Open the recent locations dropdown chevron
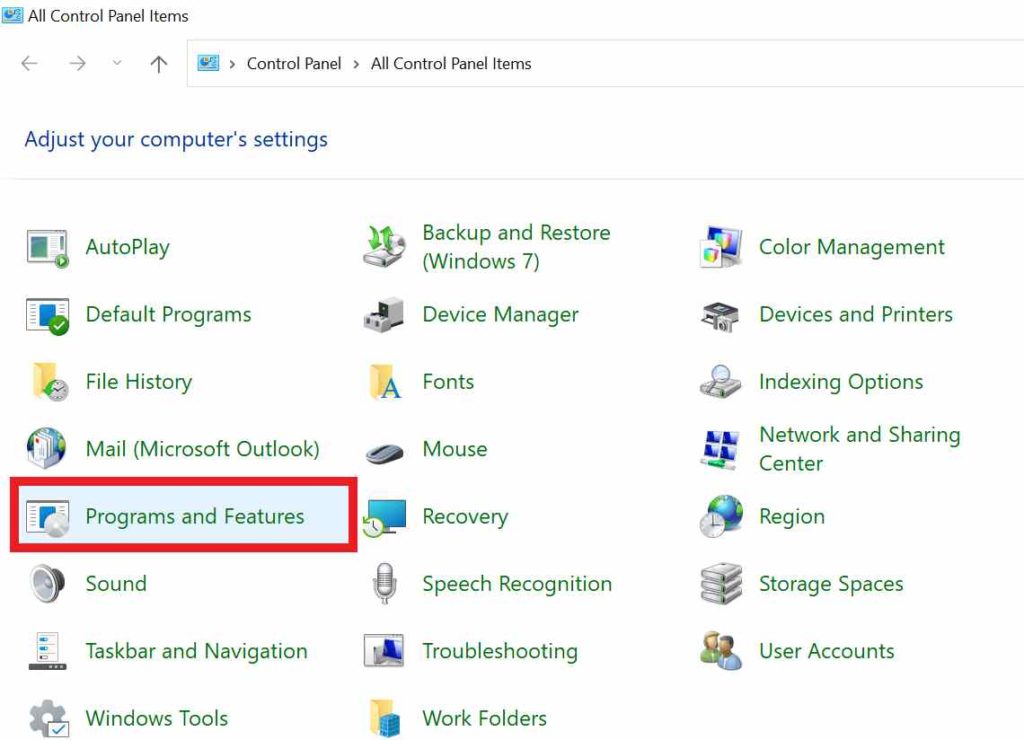Viewport: 1024px width, 740px height. pyautogui.click(x=117, y=63)
